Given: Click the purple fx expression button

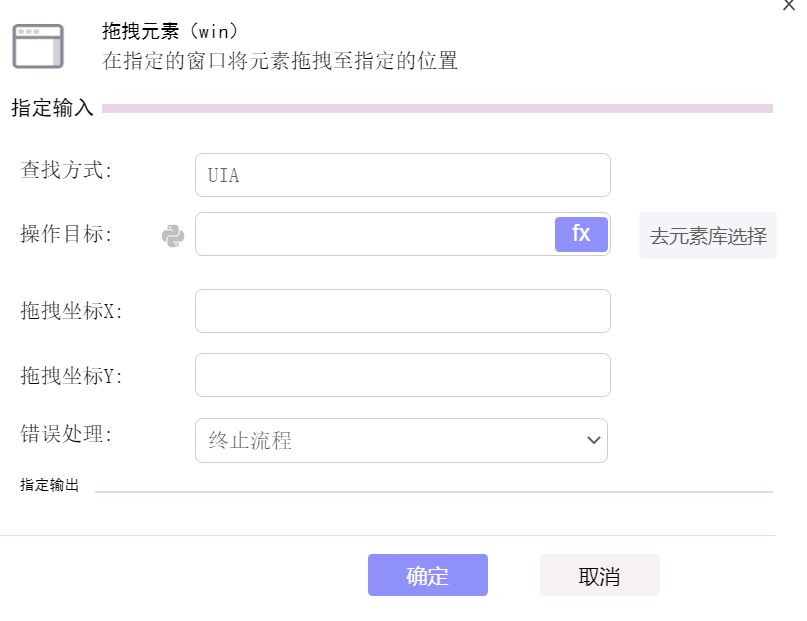Looking at the screenshot, I should click(x=581, y=234).
